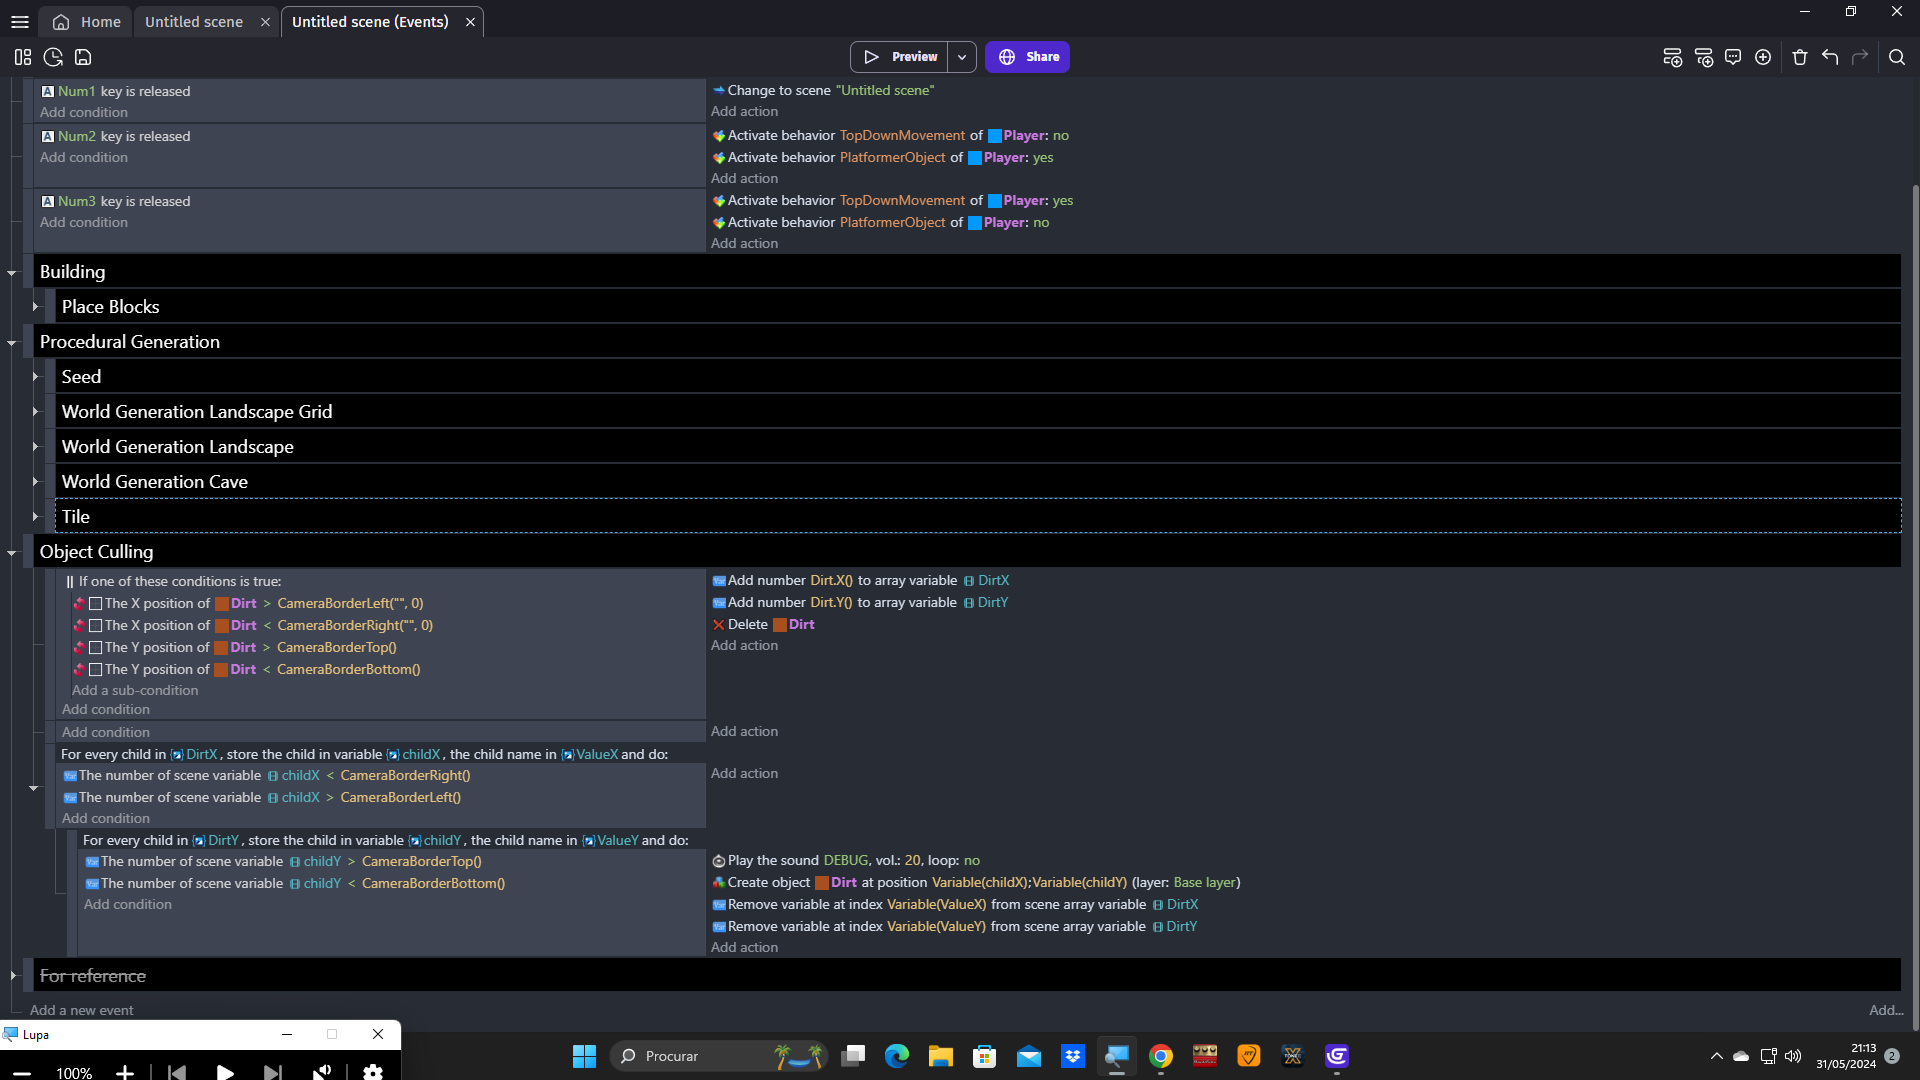This screenshot has height=1080, width=1920.
Task: Delete selected events with trash icon
Action: click(1800, 57)
